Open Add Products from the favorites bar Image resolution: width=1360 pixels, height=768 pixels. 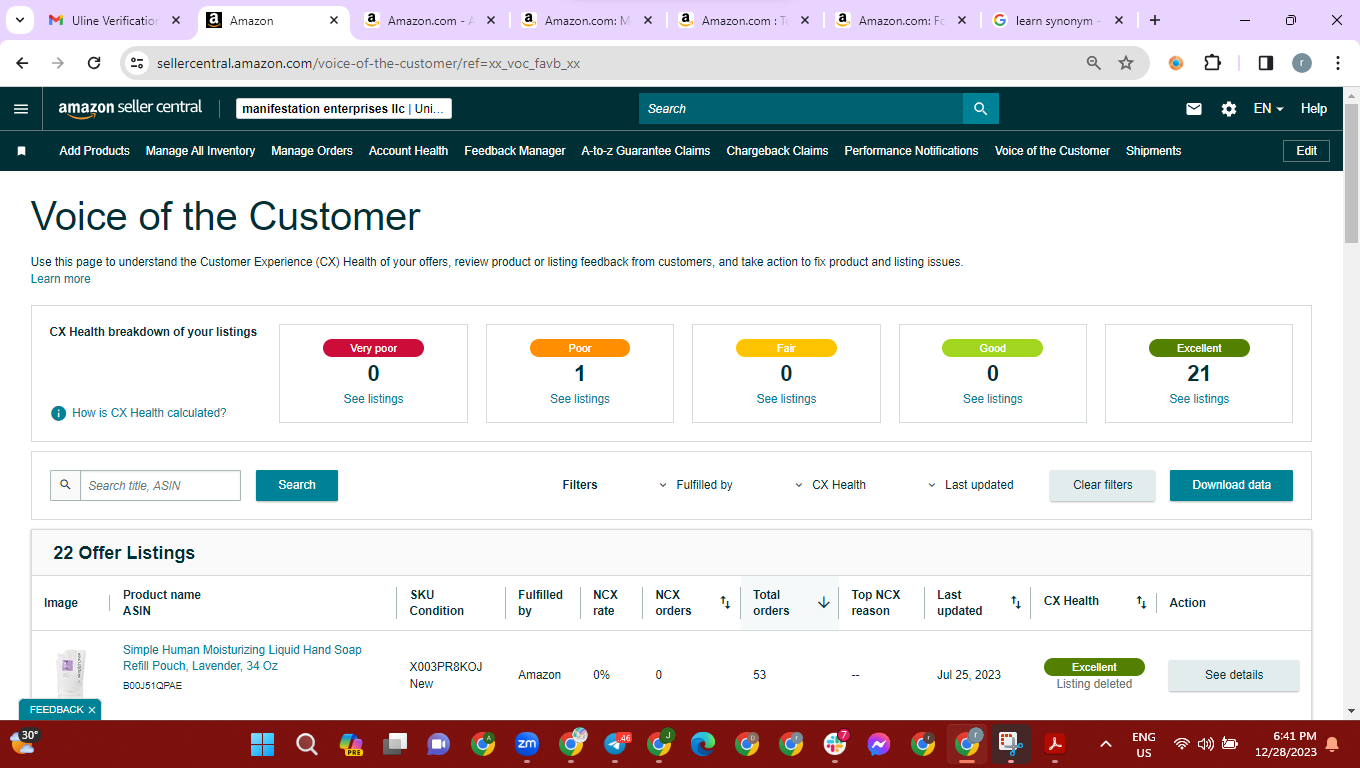tap(94, 151)
